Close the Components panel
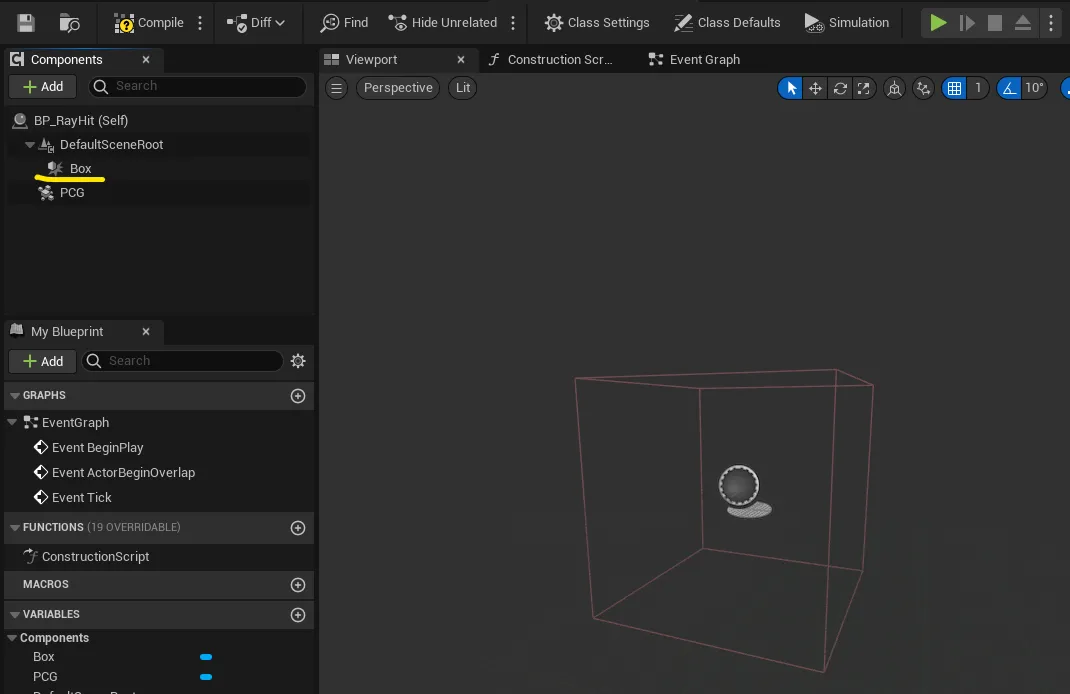 pos(145,59)
